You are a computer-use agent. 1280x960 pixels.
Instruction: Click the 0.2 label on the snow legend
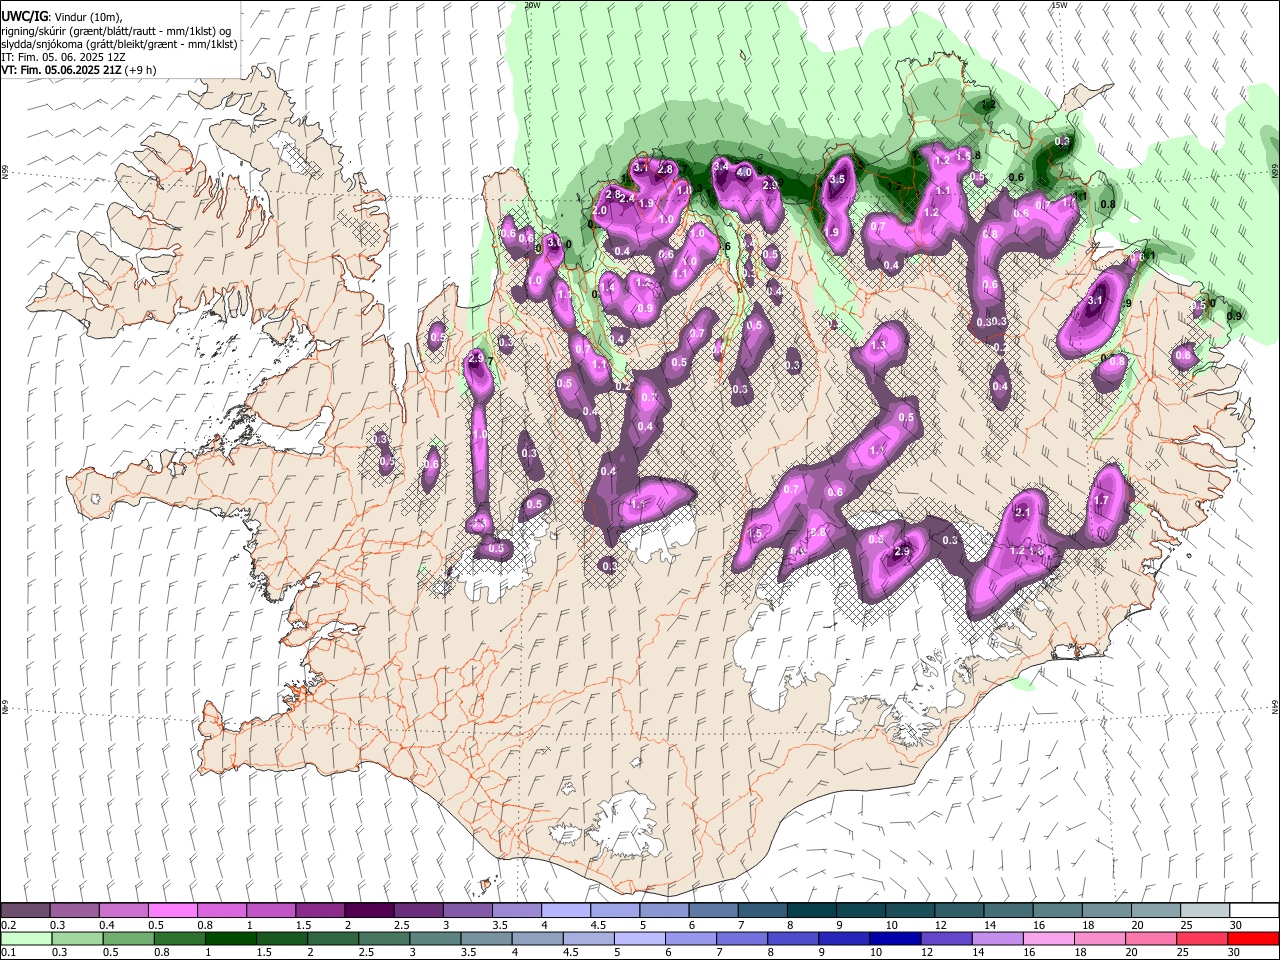point(8,925)
